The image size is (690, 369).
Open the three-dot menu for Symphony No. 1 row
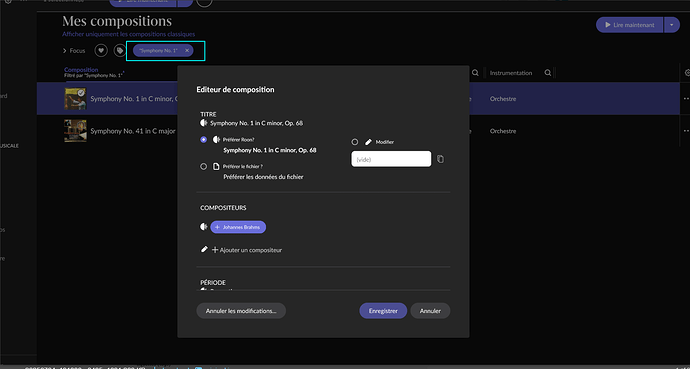coord(686,99)
